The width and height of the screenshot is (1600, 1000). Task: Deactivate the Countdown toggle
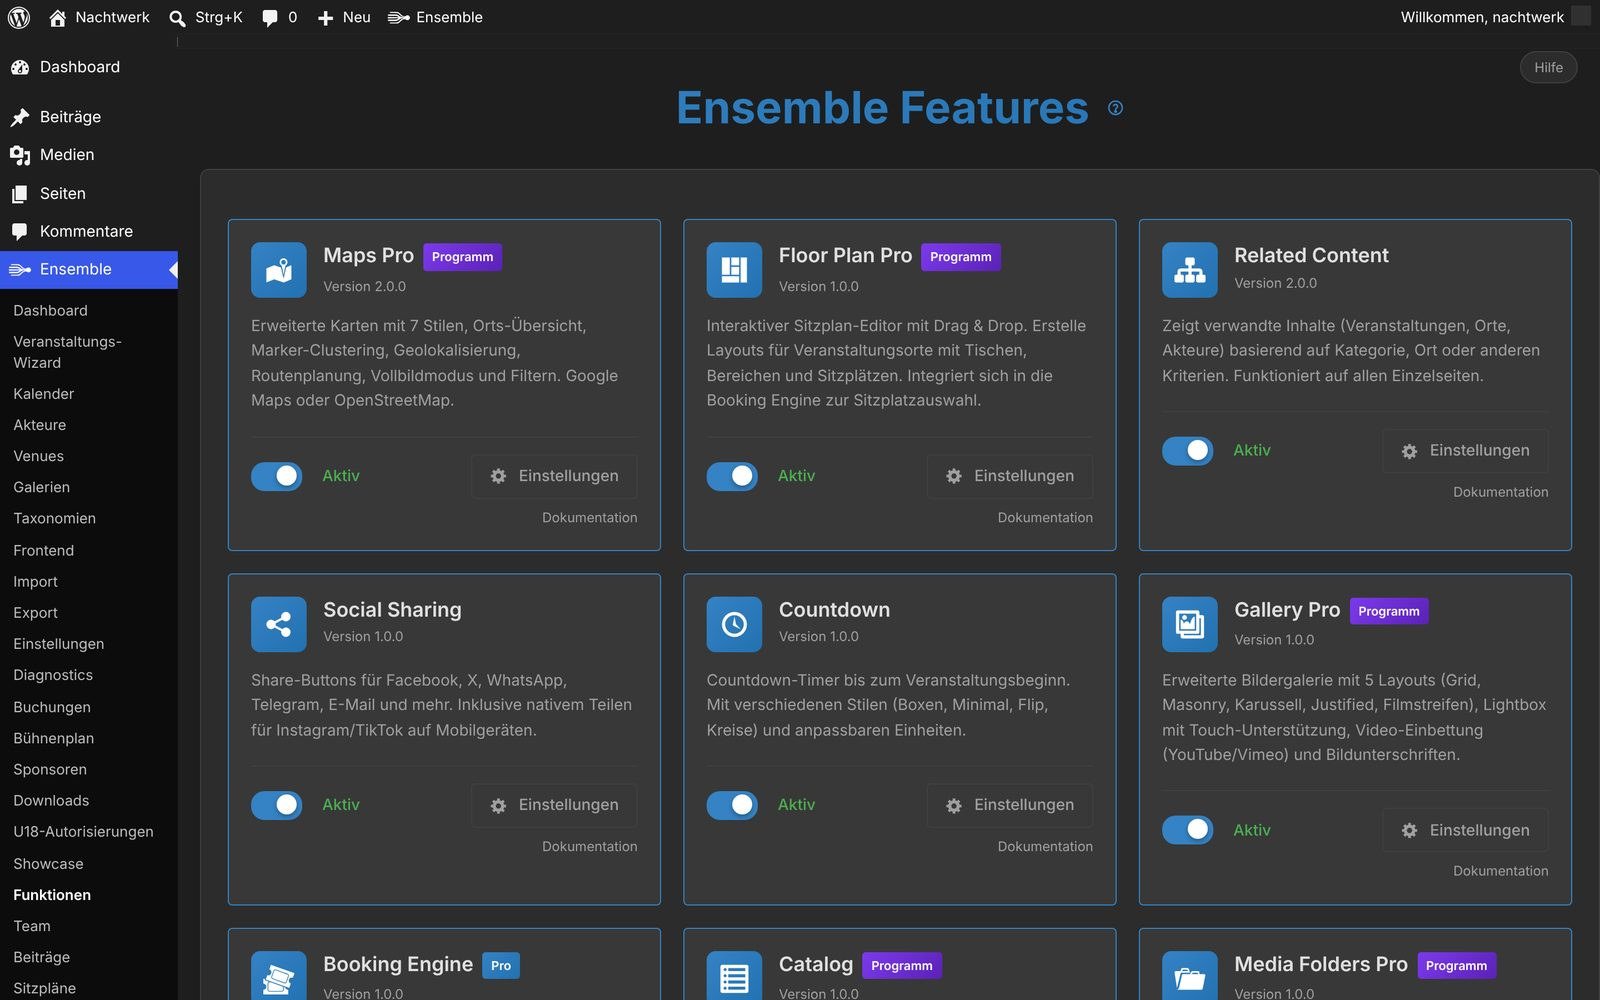point(732,805)
